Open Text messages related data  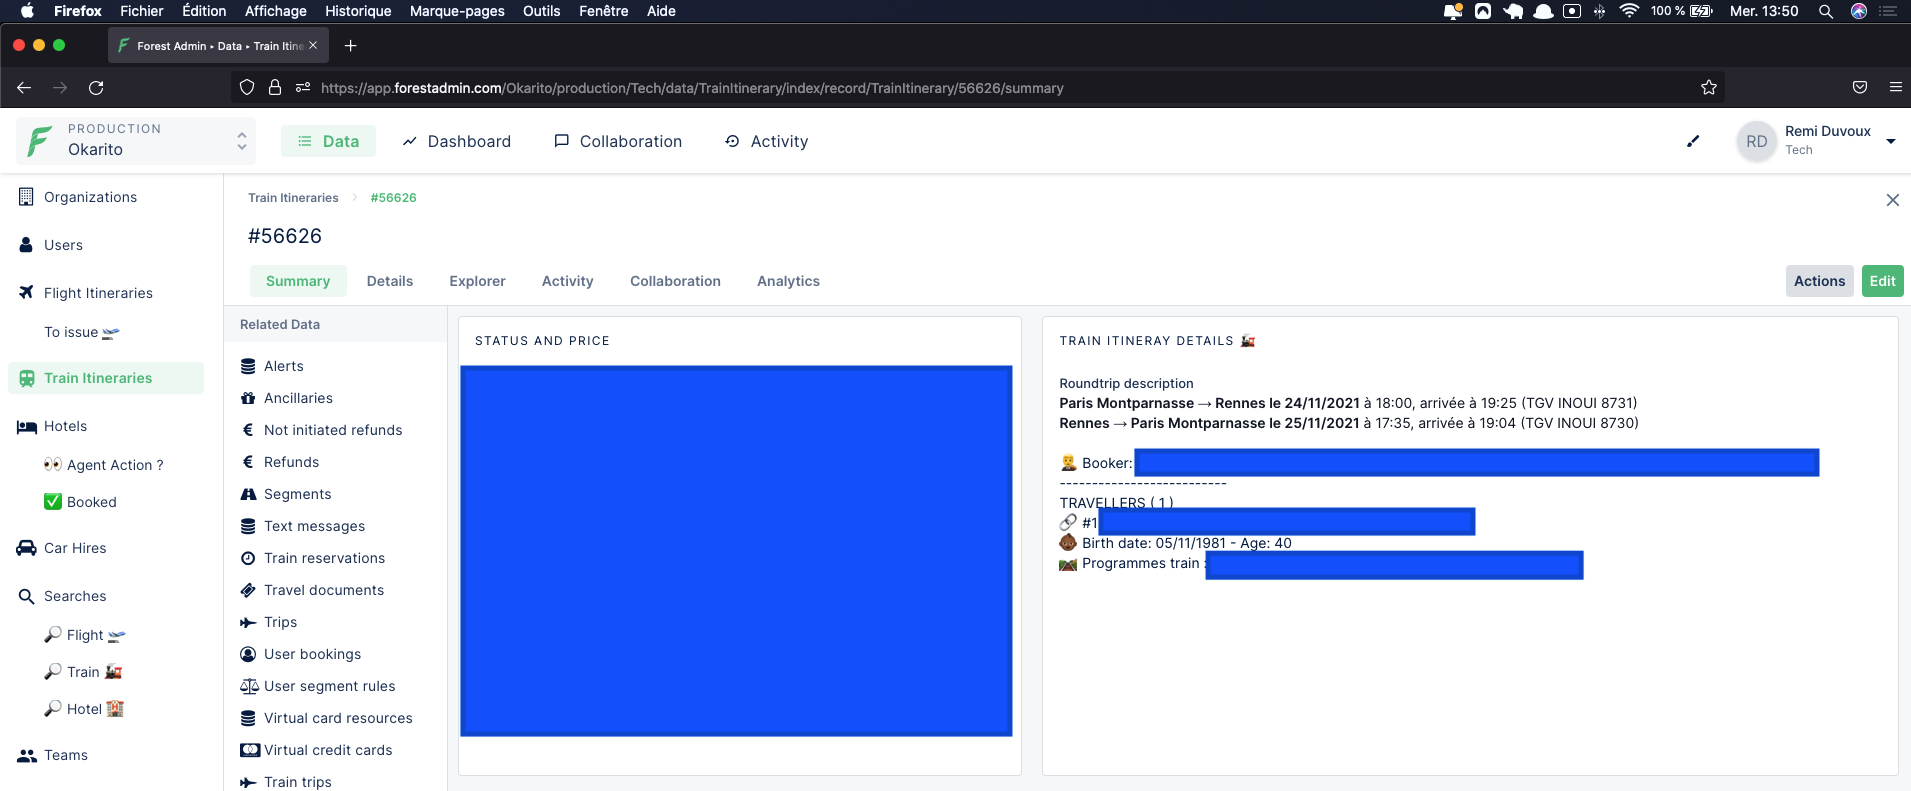tap(314, 526)
